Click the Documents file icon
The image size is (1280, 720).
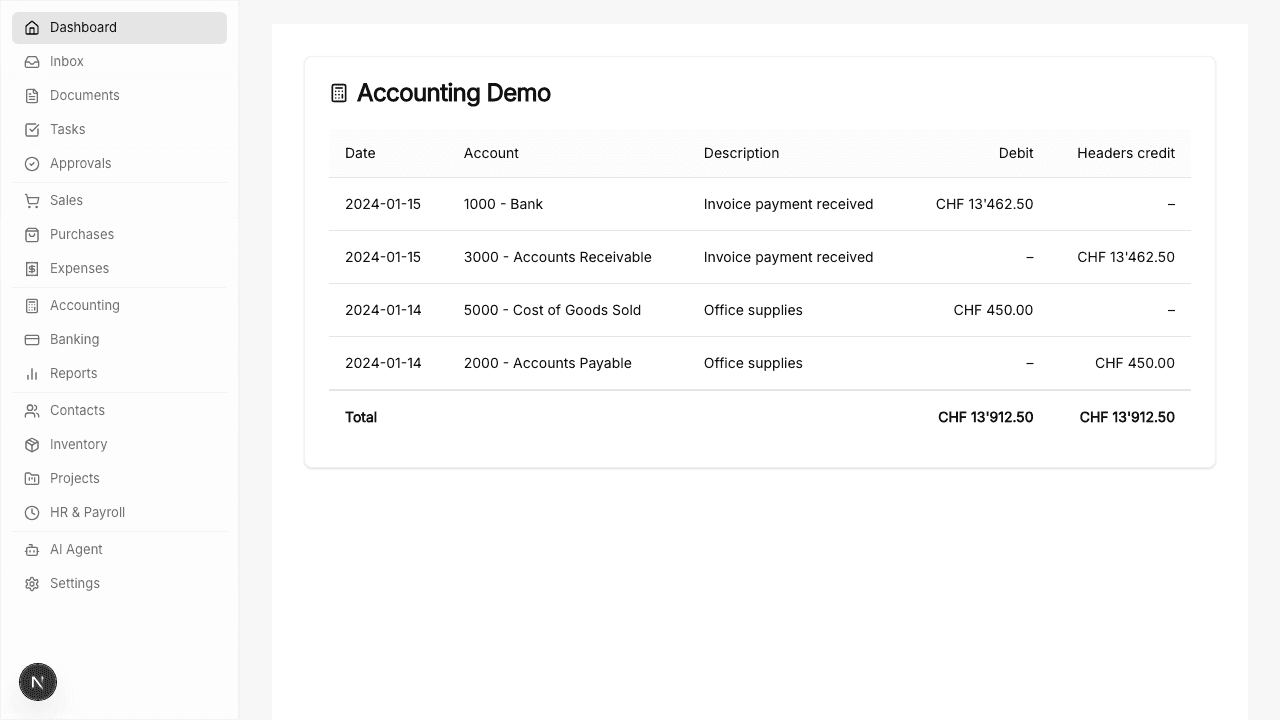click(32, 96)
